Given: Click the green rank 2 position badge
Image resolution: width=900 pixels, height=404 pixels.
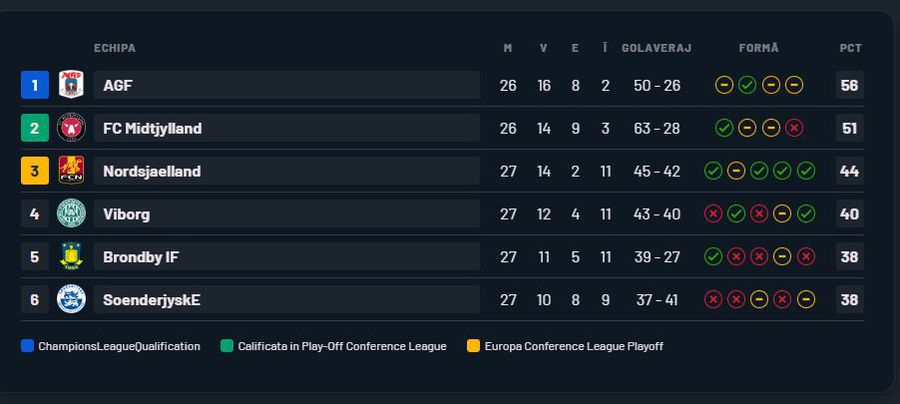Looking at the screenshot, I should 34,128.
